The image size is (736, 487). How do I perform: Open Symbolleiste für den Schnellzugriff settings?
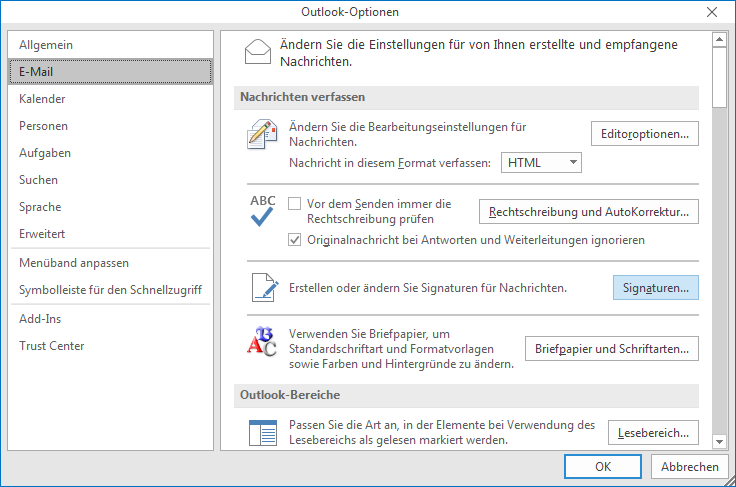[110, 290]
